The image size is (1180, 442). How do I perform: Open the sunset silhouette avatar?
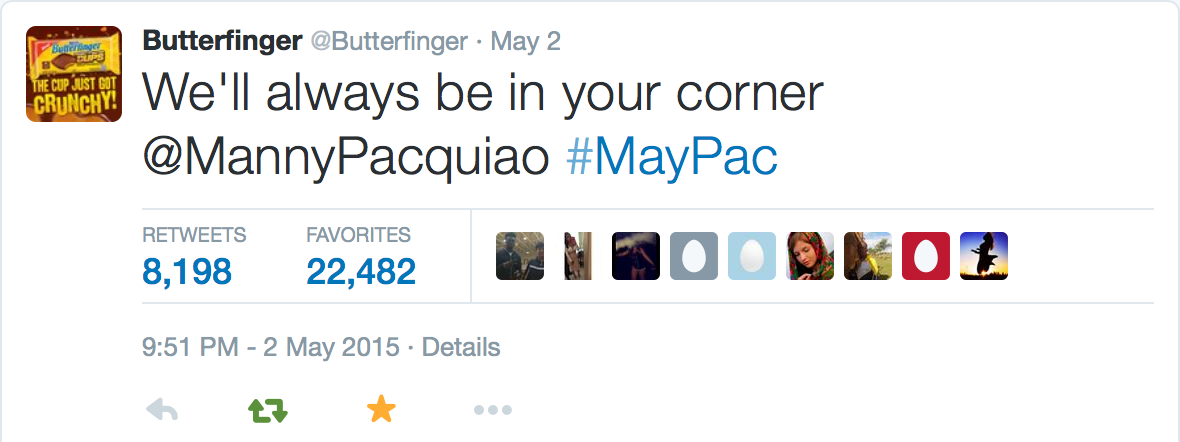pyautogui.click(x=984, y=256)
